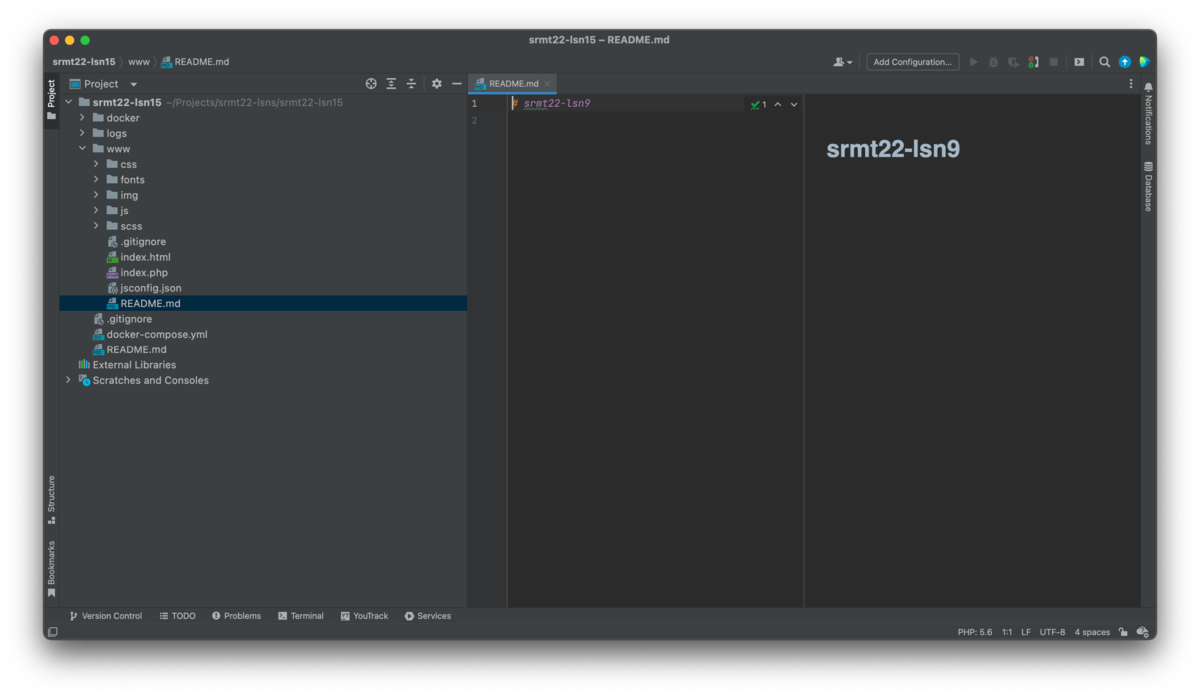Hide the Project panel with minus icon
This screenshot has width=1200, height=697.
pyautogui.click(x=457, y=84)
